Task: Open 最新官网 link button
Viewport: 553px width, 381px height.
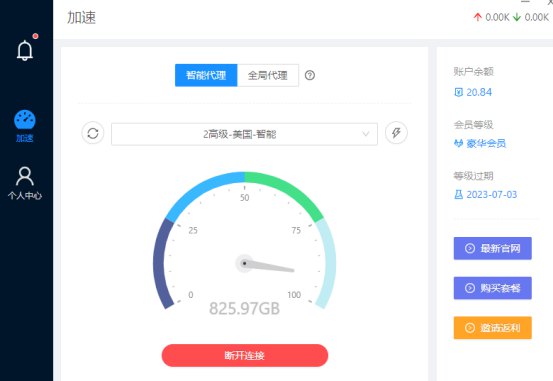Action: tap(492, 248)
